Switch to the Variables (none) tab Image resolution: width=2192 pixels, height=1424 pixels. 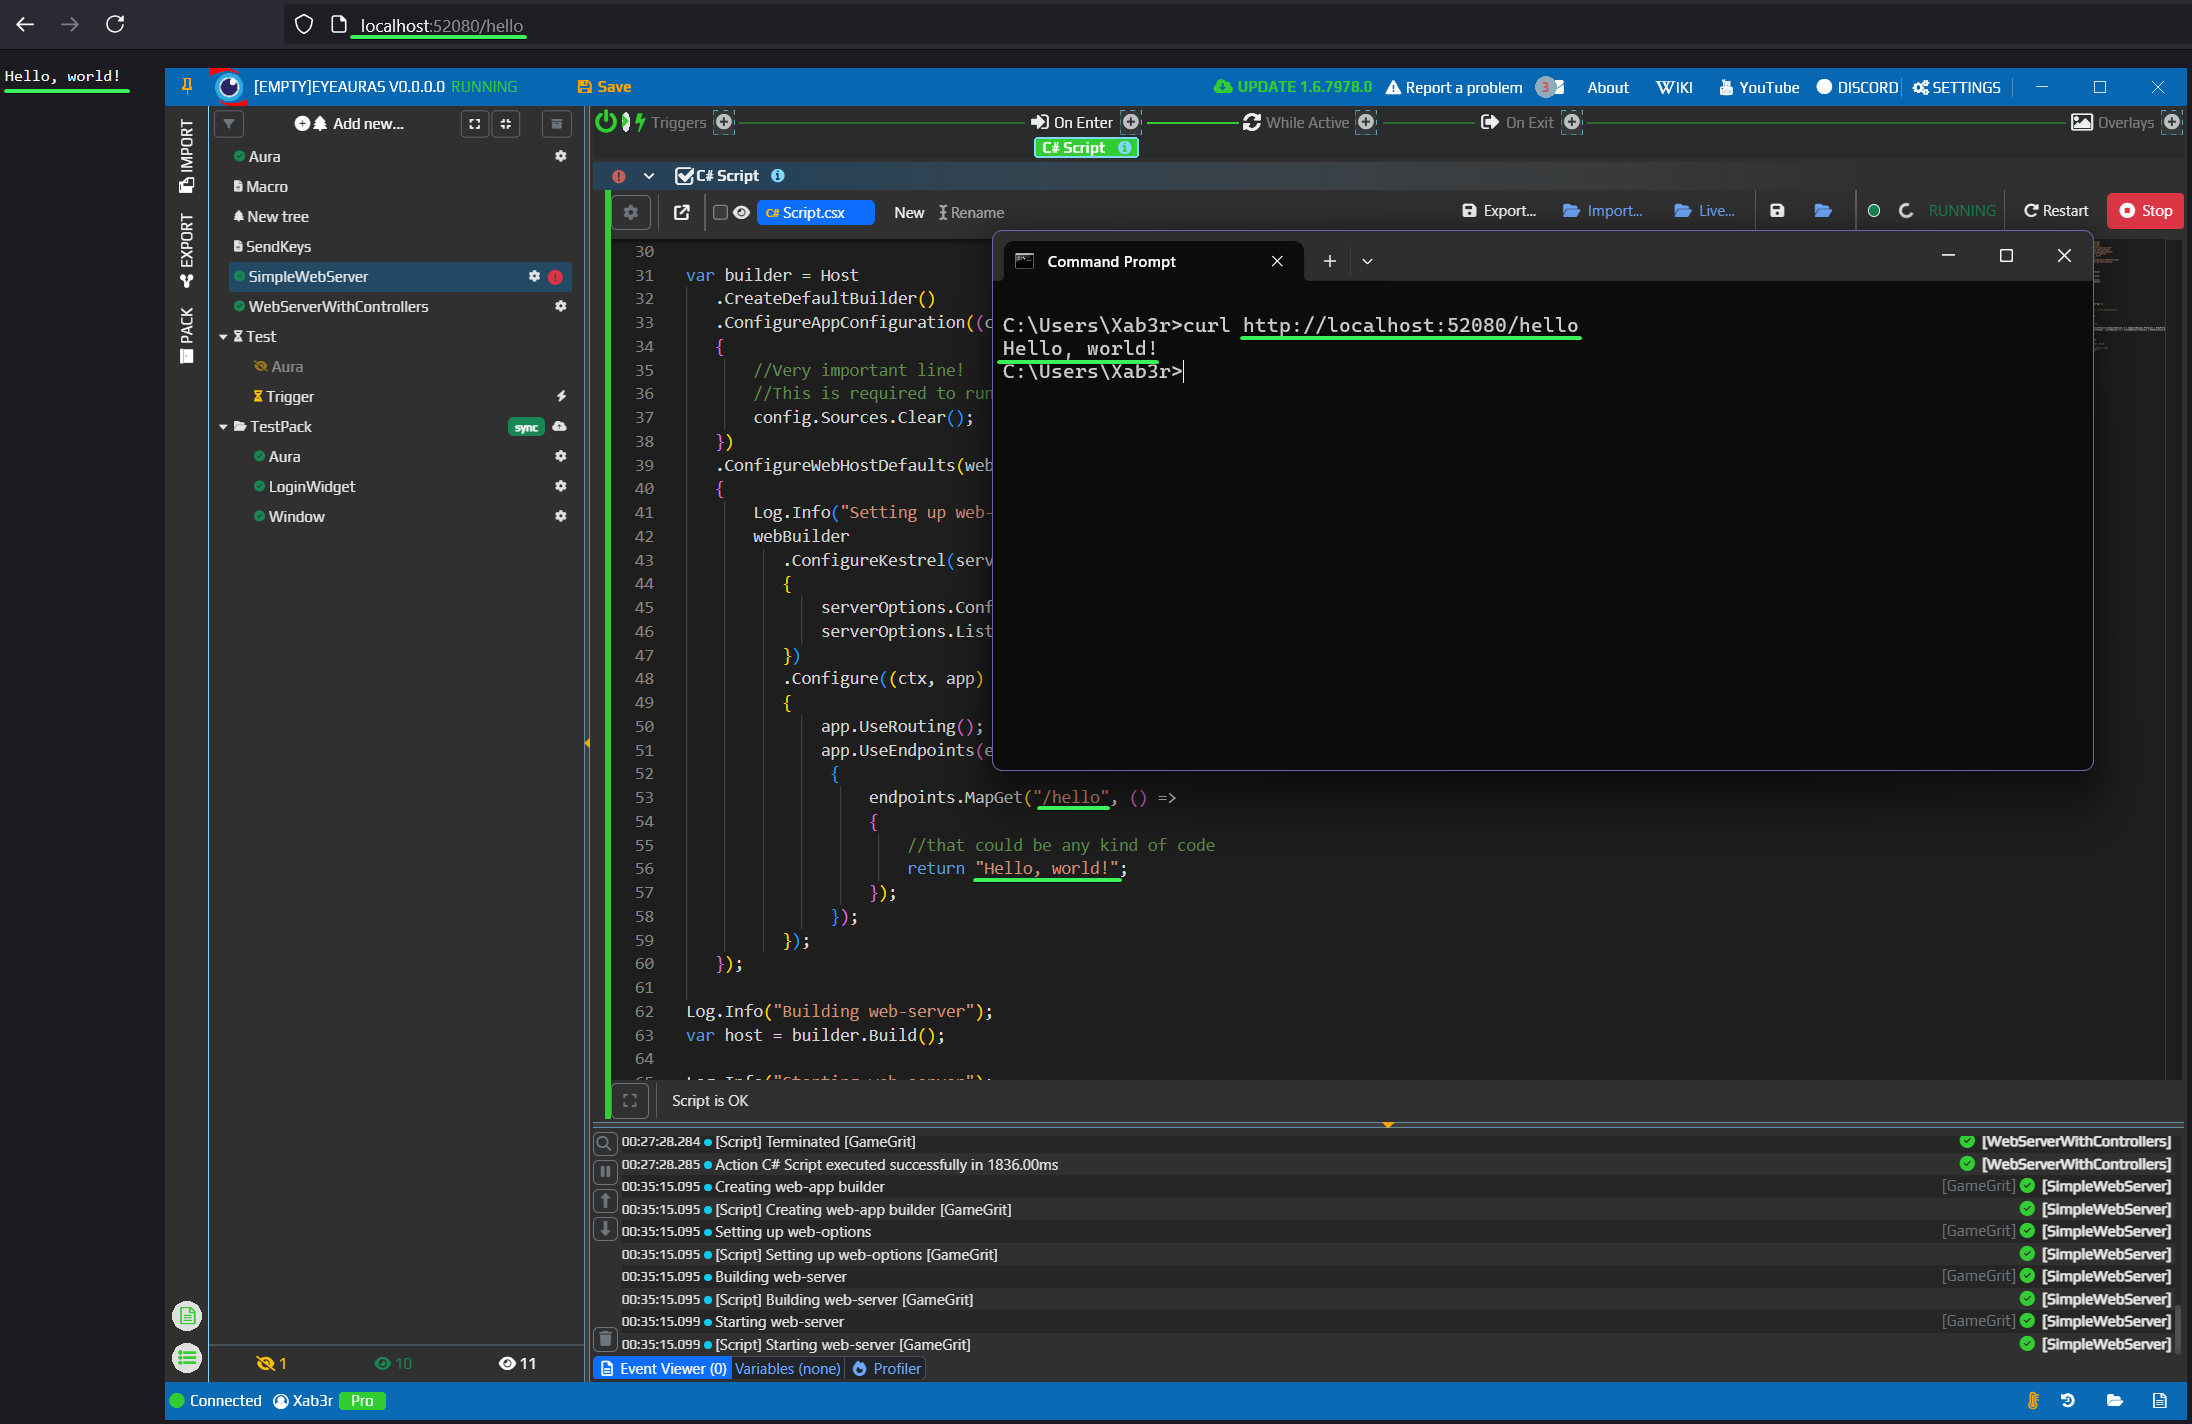click(x=788, y=1369)
